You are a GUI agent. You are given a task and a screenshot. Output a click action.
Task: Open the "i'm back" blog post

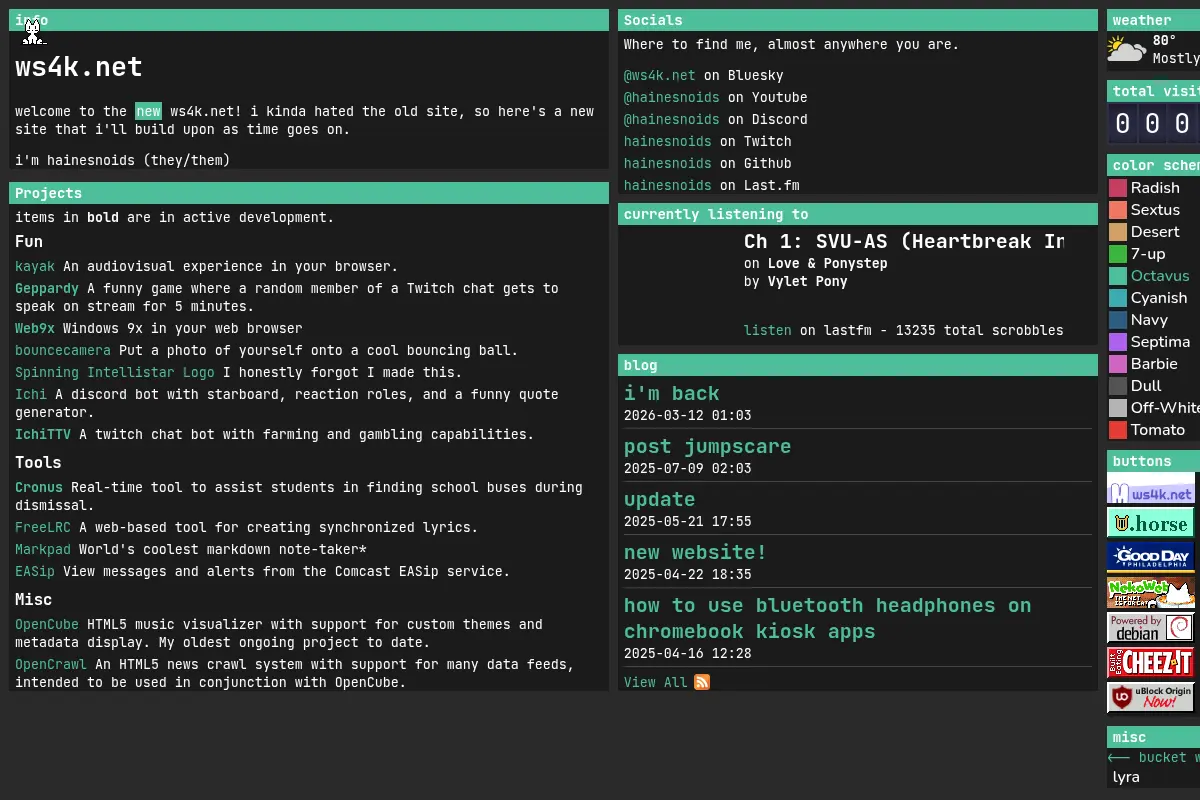672,394
